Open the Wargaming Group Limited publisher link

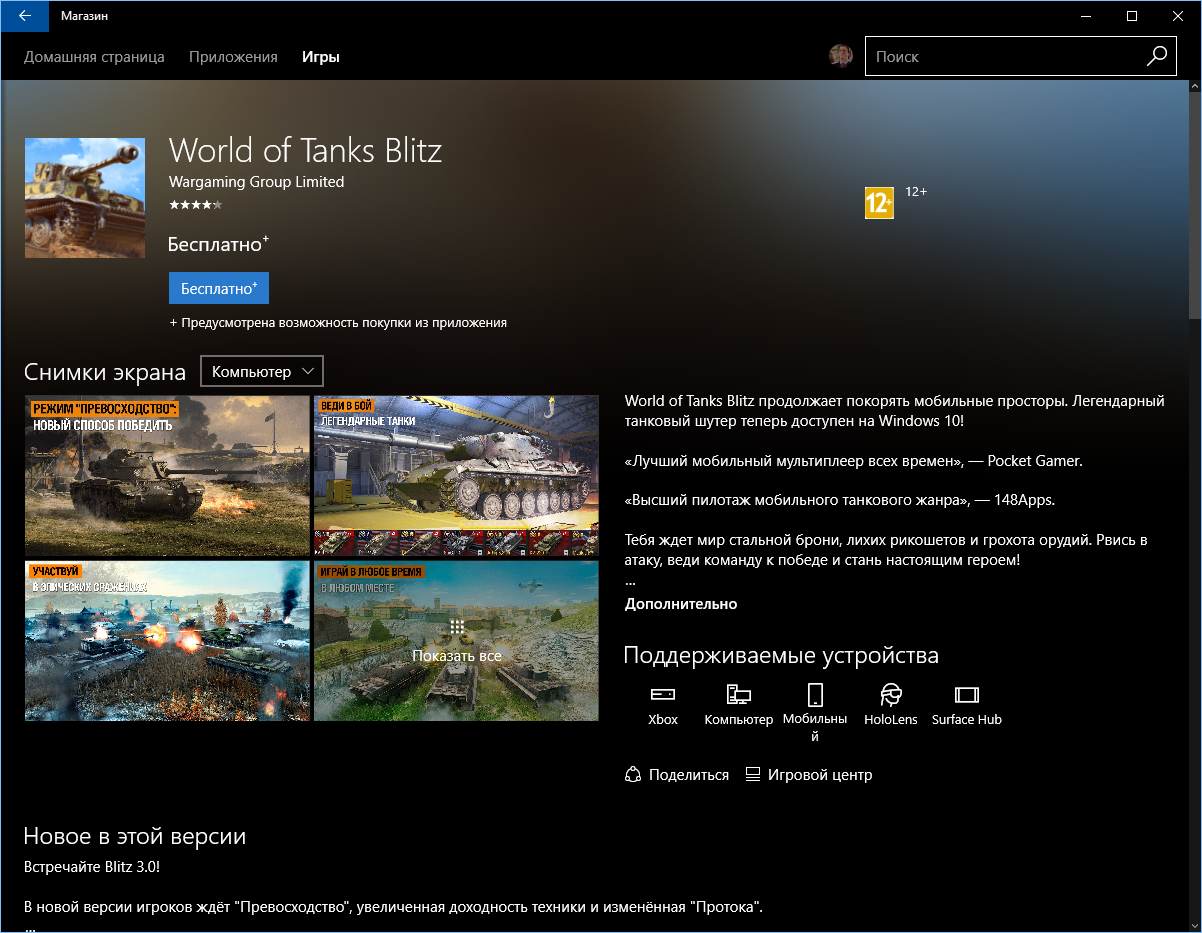(x=256, y=182)
